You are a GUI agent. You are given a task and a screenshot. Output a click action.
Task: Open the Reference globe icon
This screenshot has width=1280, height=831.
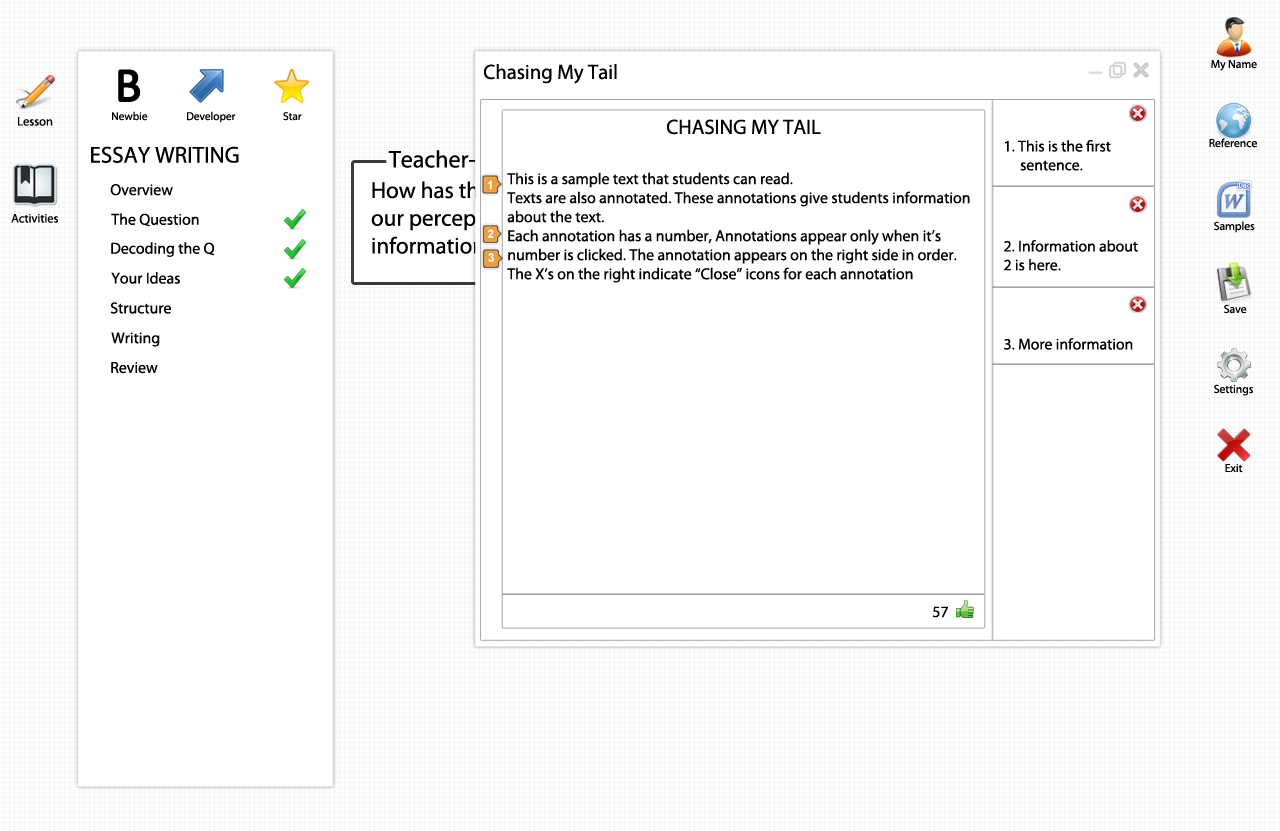tap(1233, 120)
